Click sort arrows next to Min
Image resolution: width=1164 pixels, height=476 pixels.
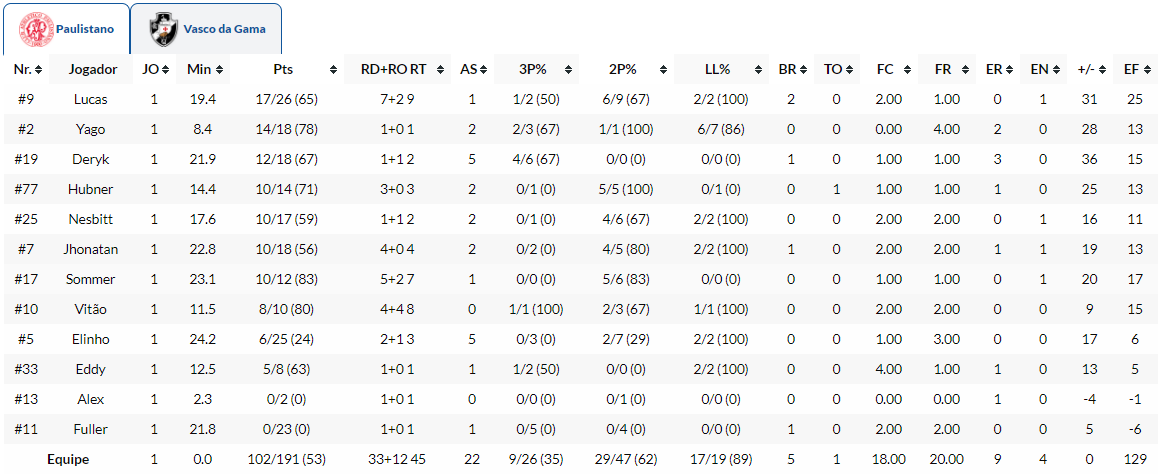pyautogui.click(x=219, y=70)
